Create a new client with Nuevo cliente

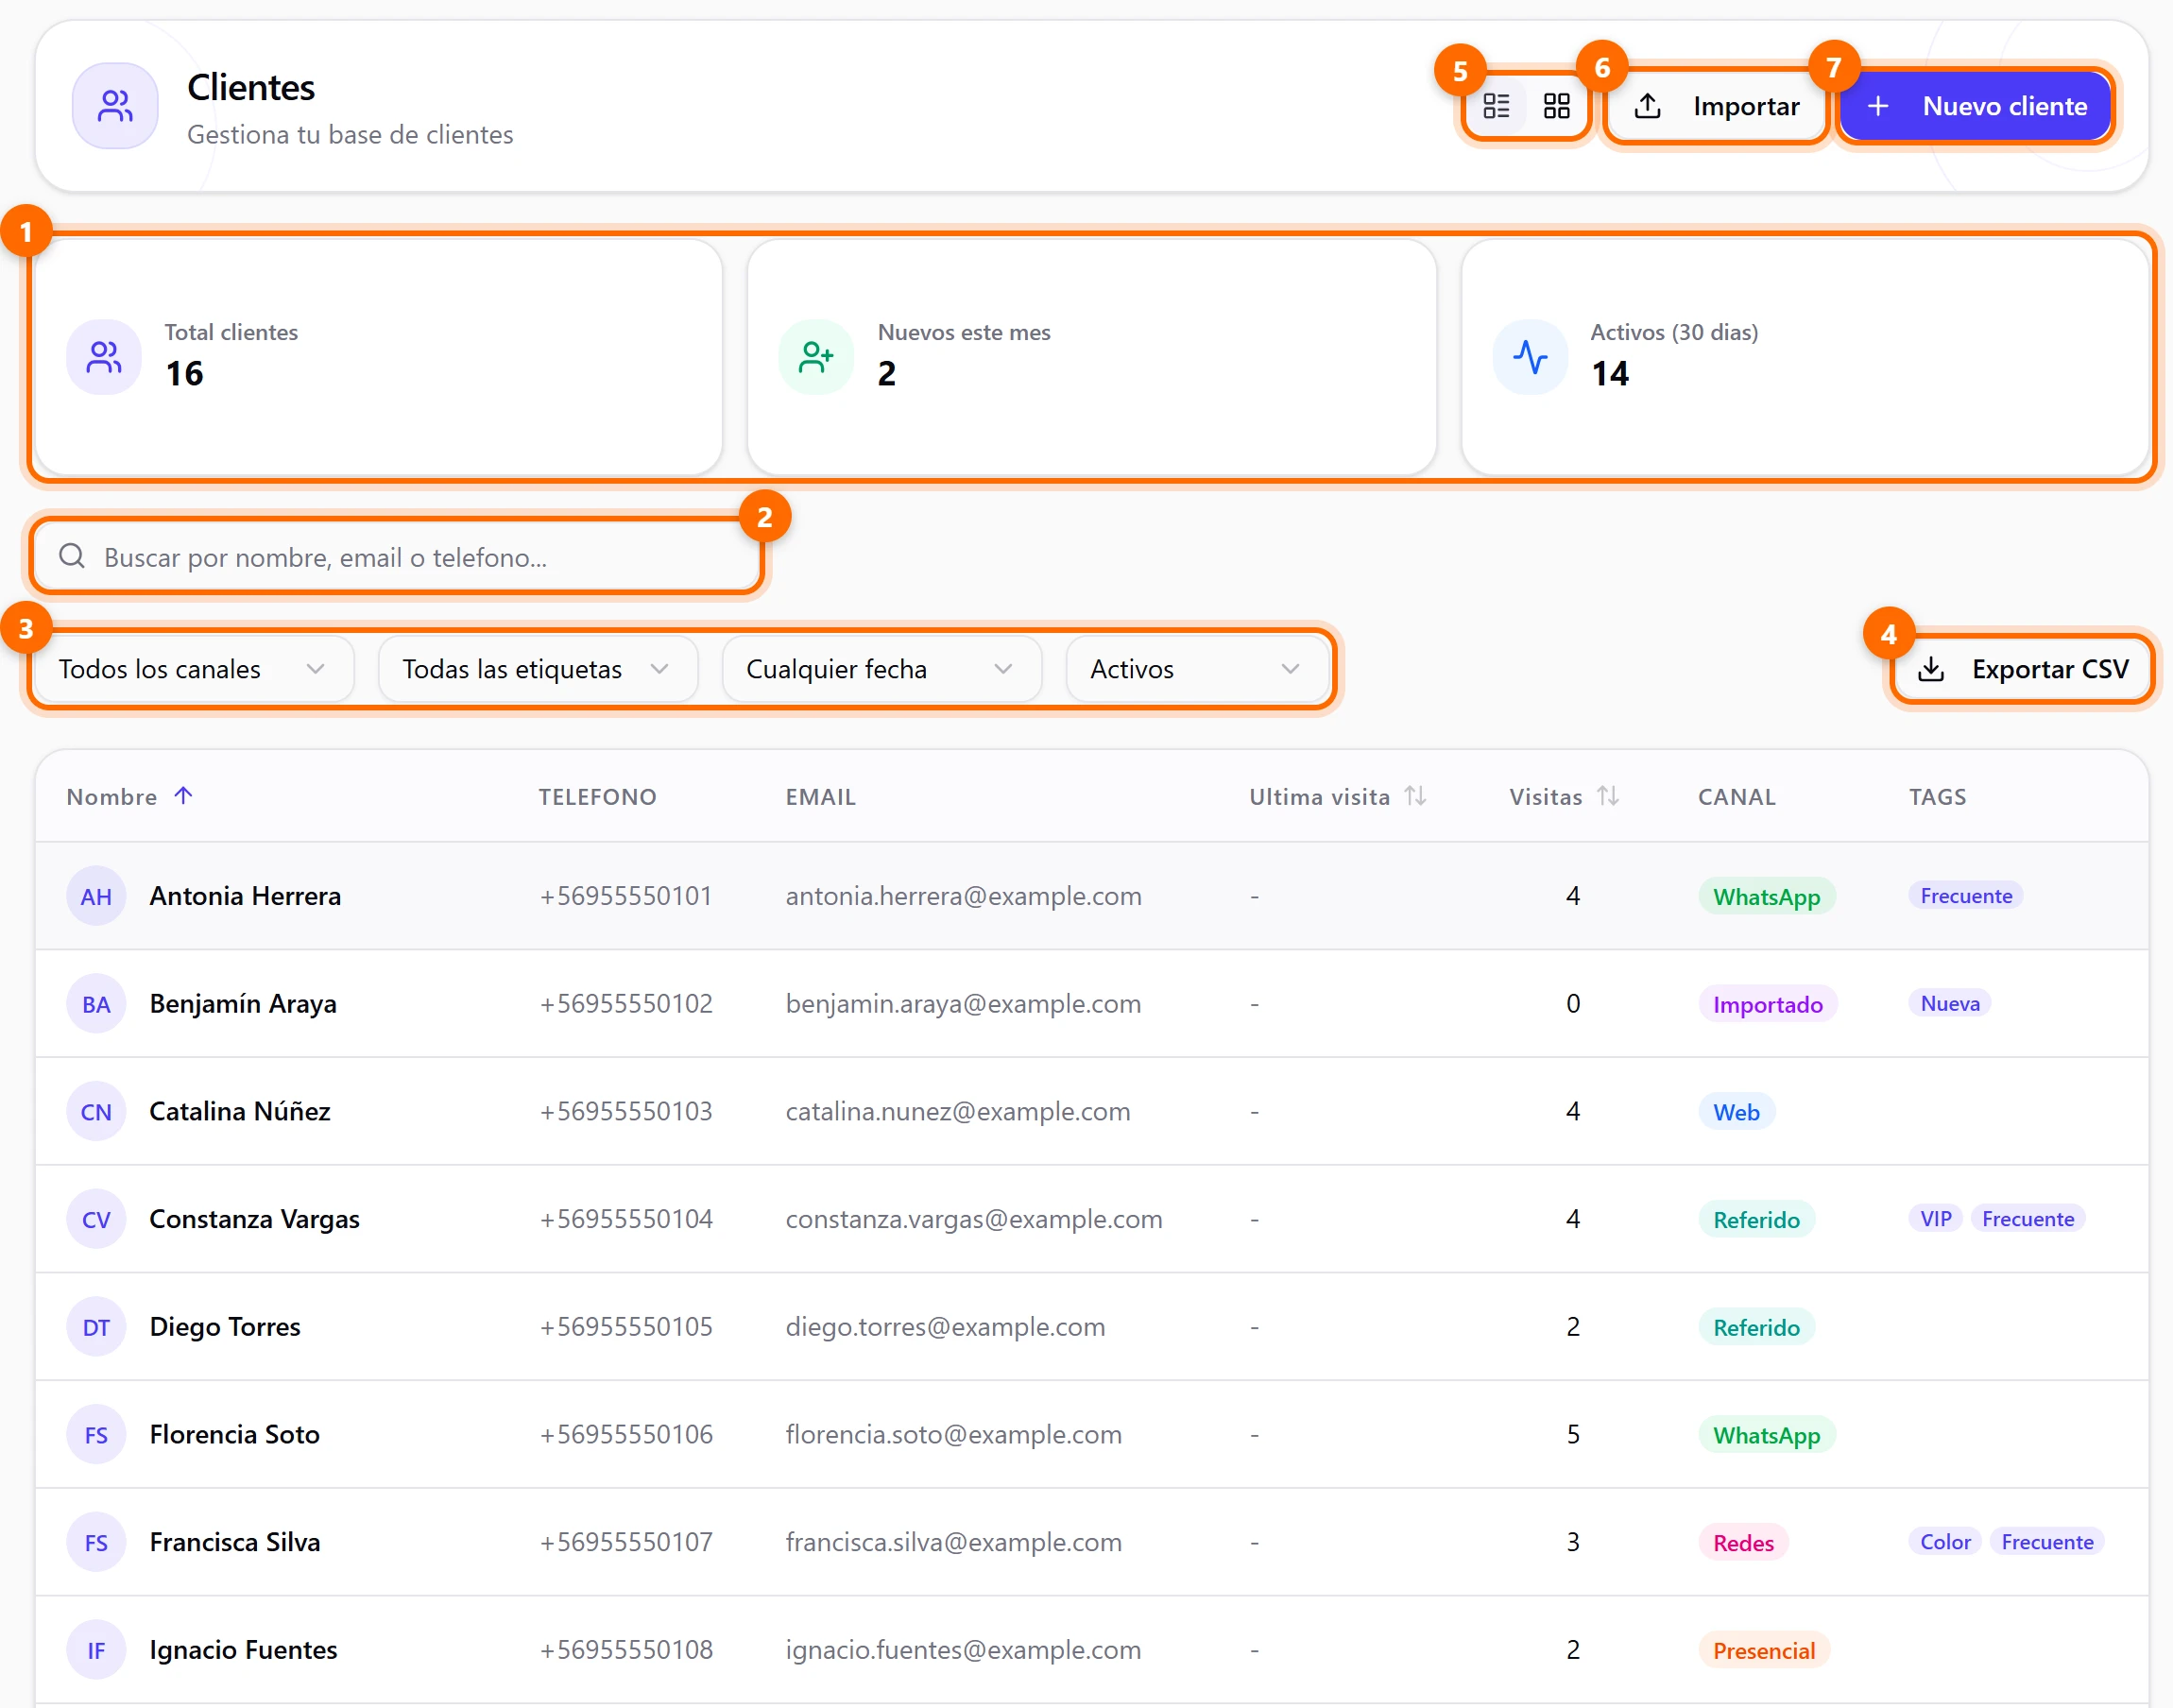pyautogui.click(x=1976, y=106)
